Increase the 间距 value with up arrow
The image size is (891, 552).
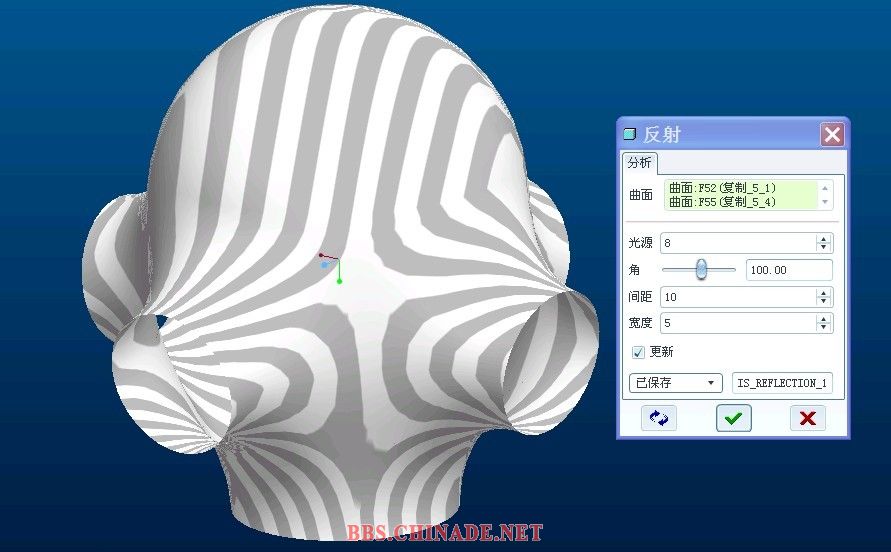(x=824, y=292)
